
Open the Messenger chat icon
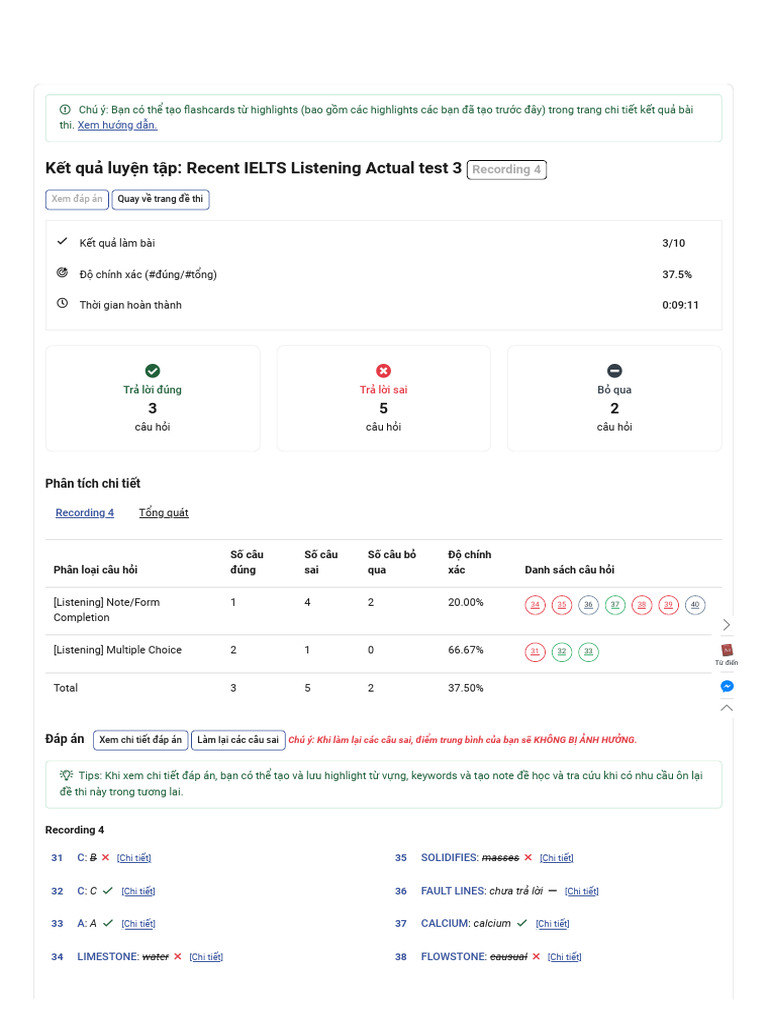727,686
